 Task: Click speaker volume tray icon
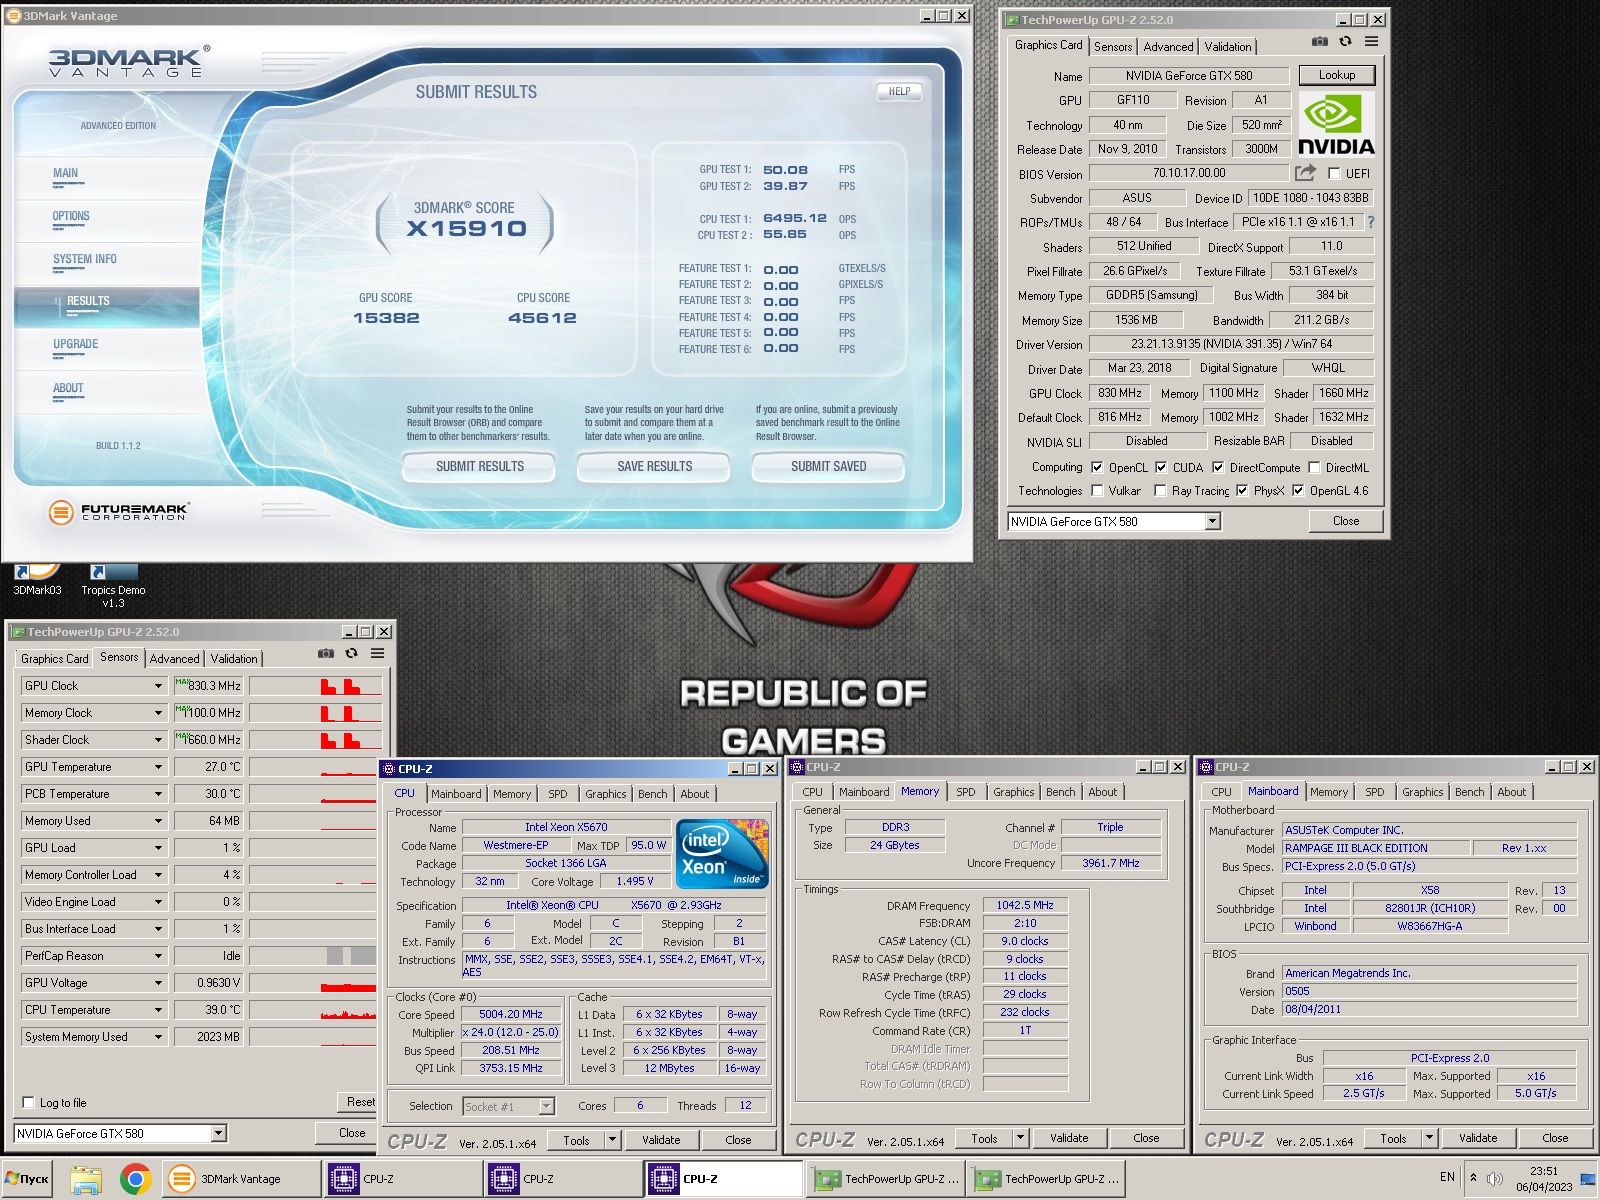[x=1495, y=1179]
